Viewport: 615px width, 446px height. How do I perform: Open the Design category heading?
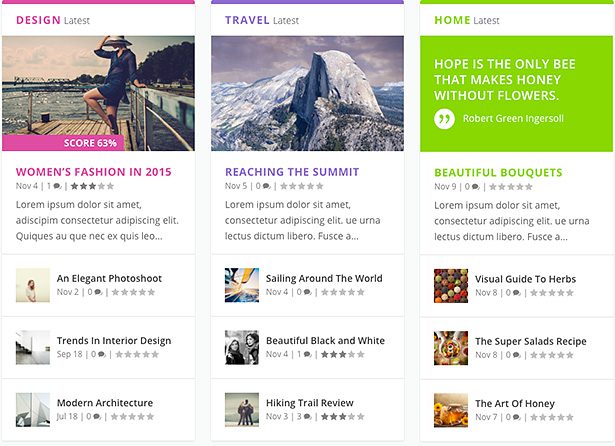coord(38,20)
